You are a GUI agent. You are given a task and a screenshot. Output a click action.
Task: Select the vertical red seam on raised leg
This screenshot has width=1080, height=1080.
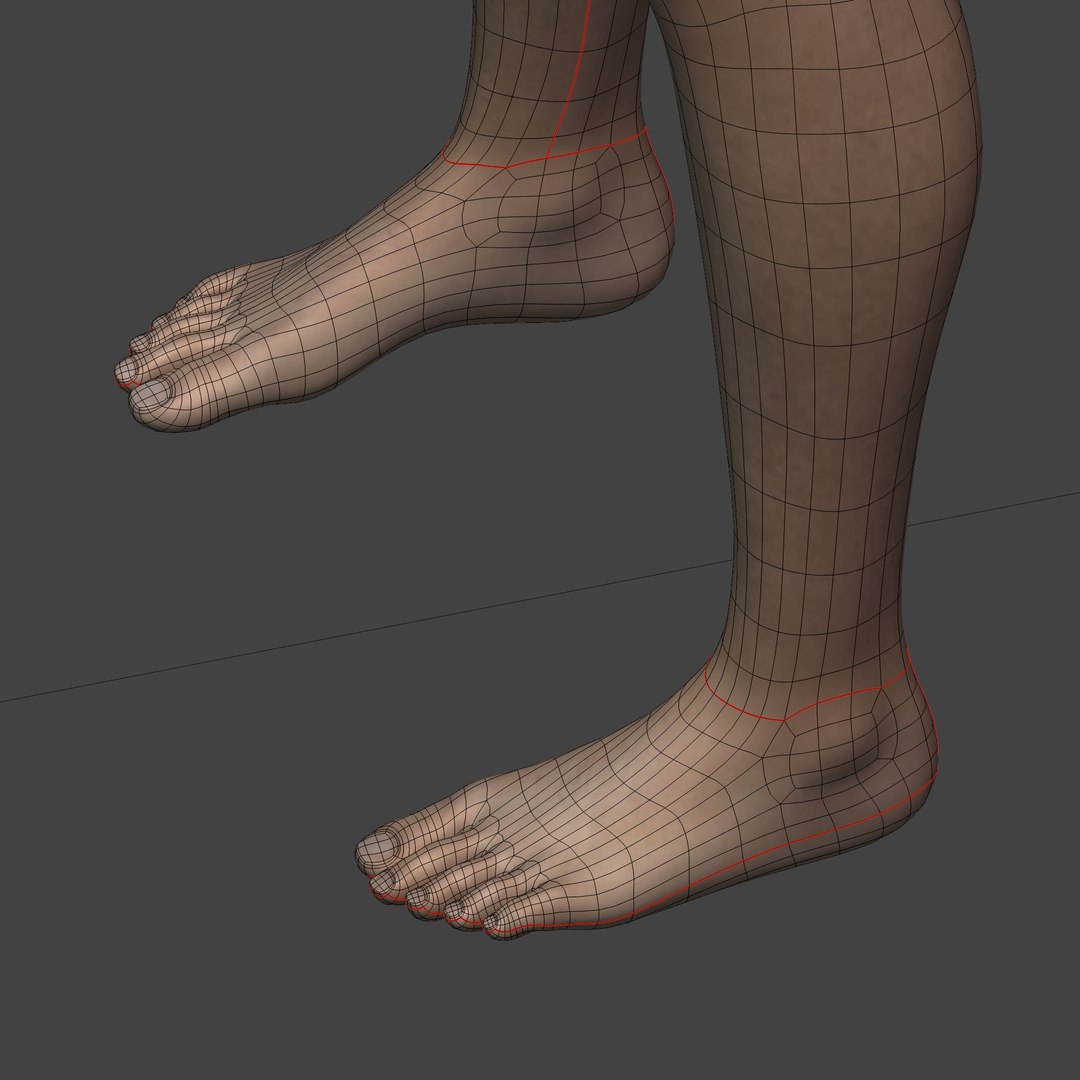[570, 76]
